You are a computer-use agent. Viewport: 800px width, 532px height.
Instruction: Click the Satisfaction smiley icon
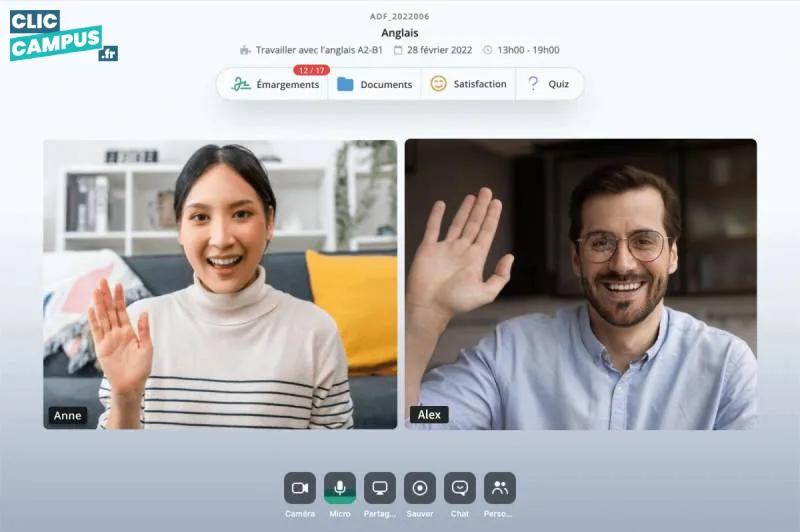pos(438,84)
